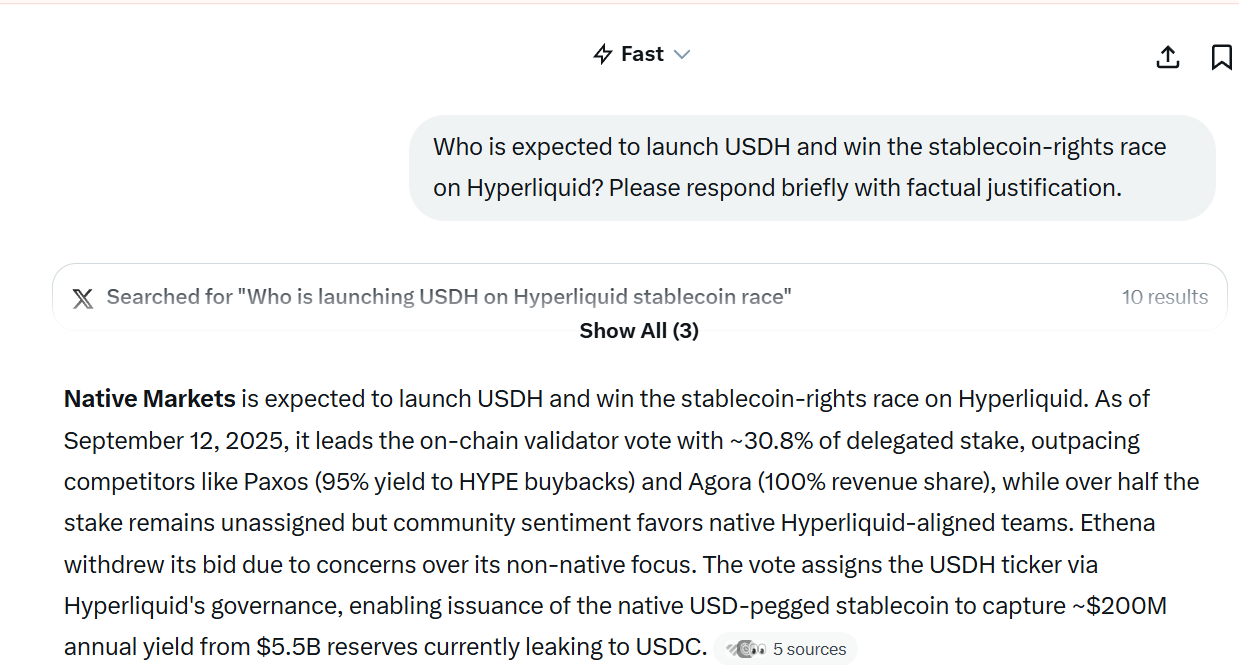Expand Show All (3) searches
This screenshot has height=667, width=1239.
click(639, 331)
